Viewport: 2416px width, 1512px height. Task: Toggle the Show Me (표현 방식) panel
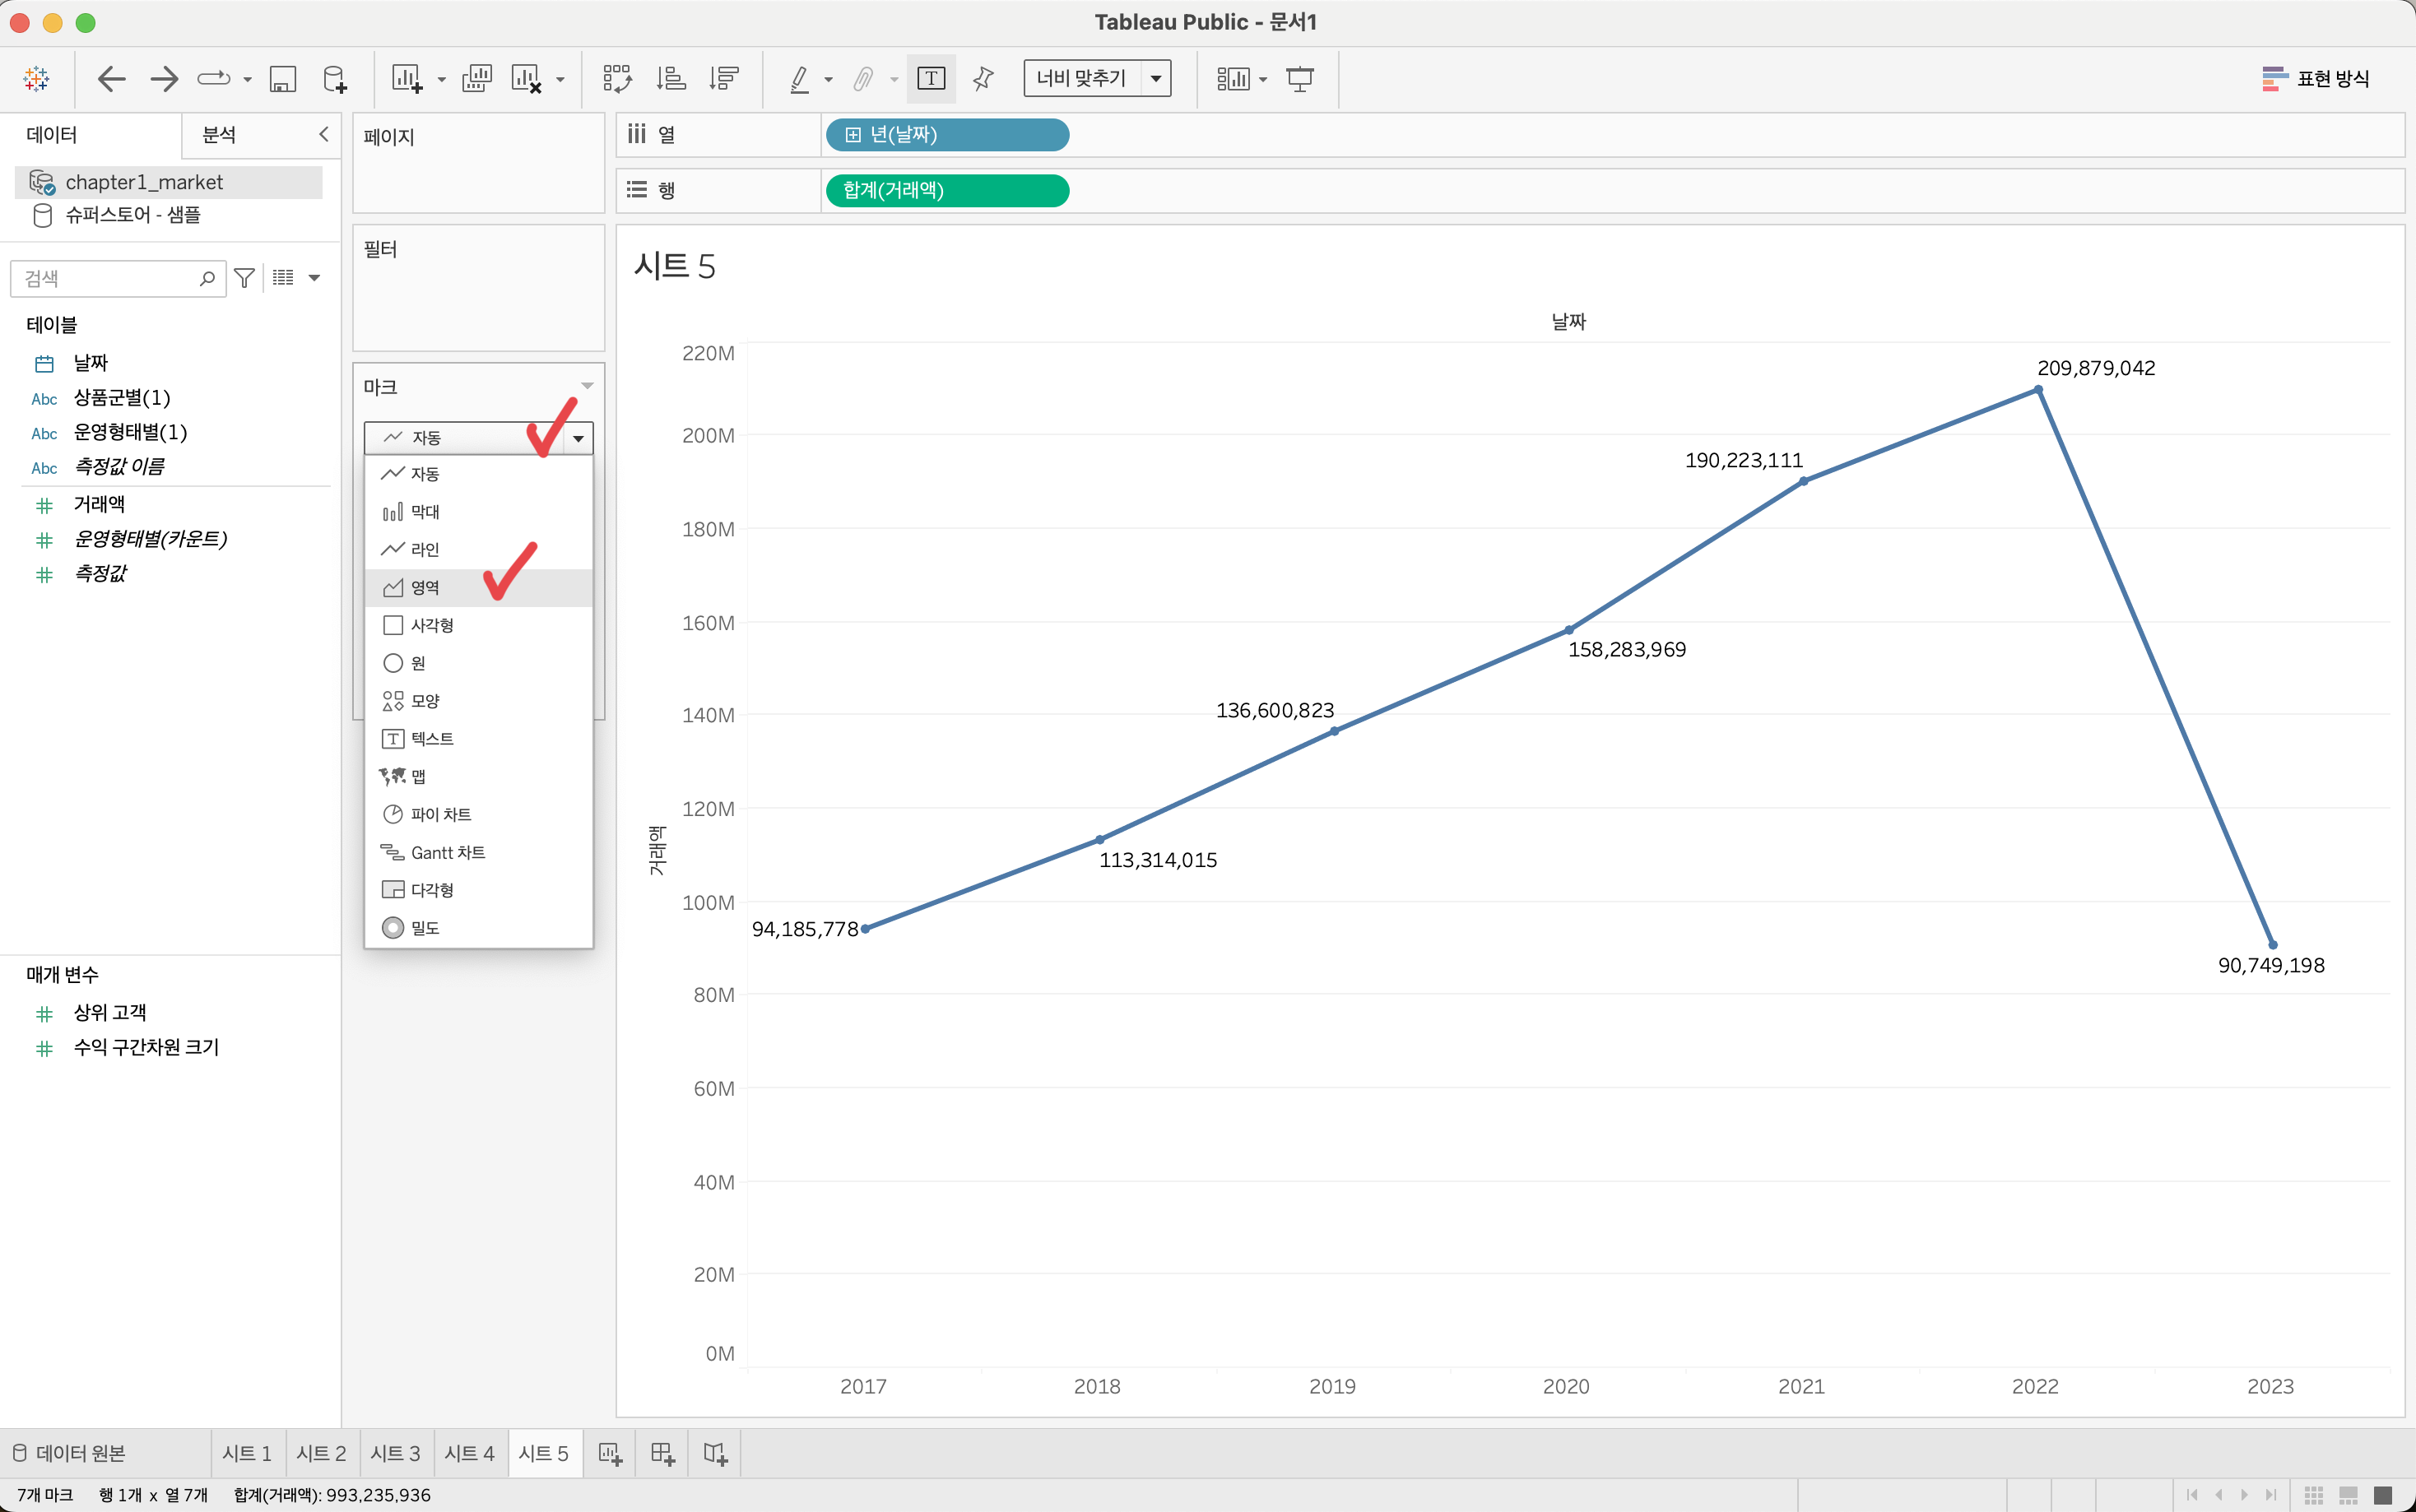tap(2315, 78)
